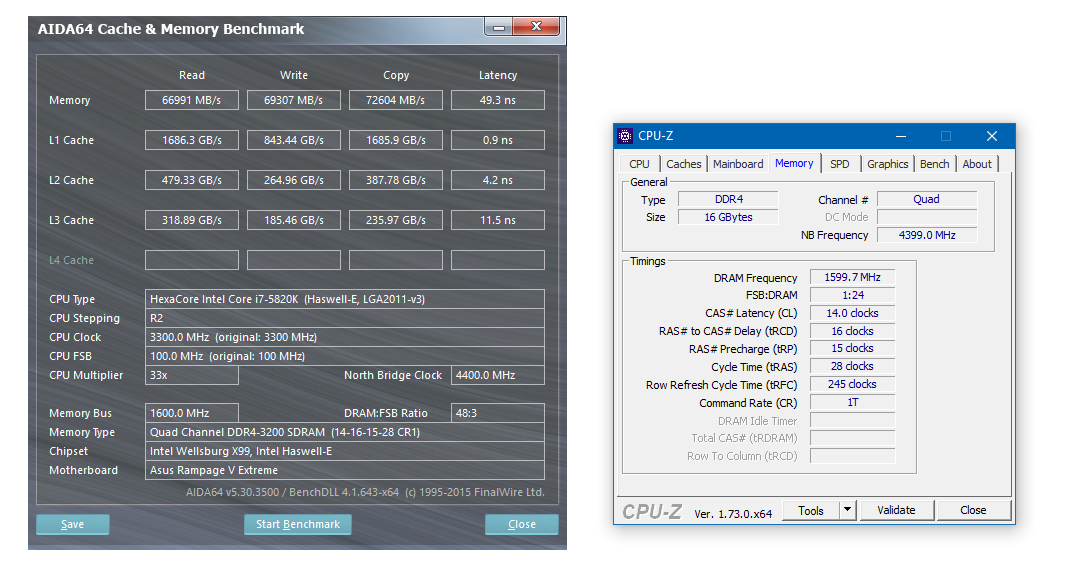Click Start Benchmark in AIDA64
Viewport: 1067px width, 582px height.
coord(297,524)
